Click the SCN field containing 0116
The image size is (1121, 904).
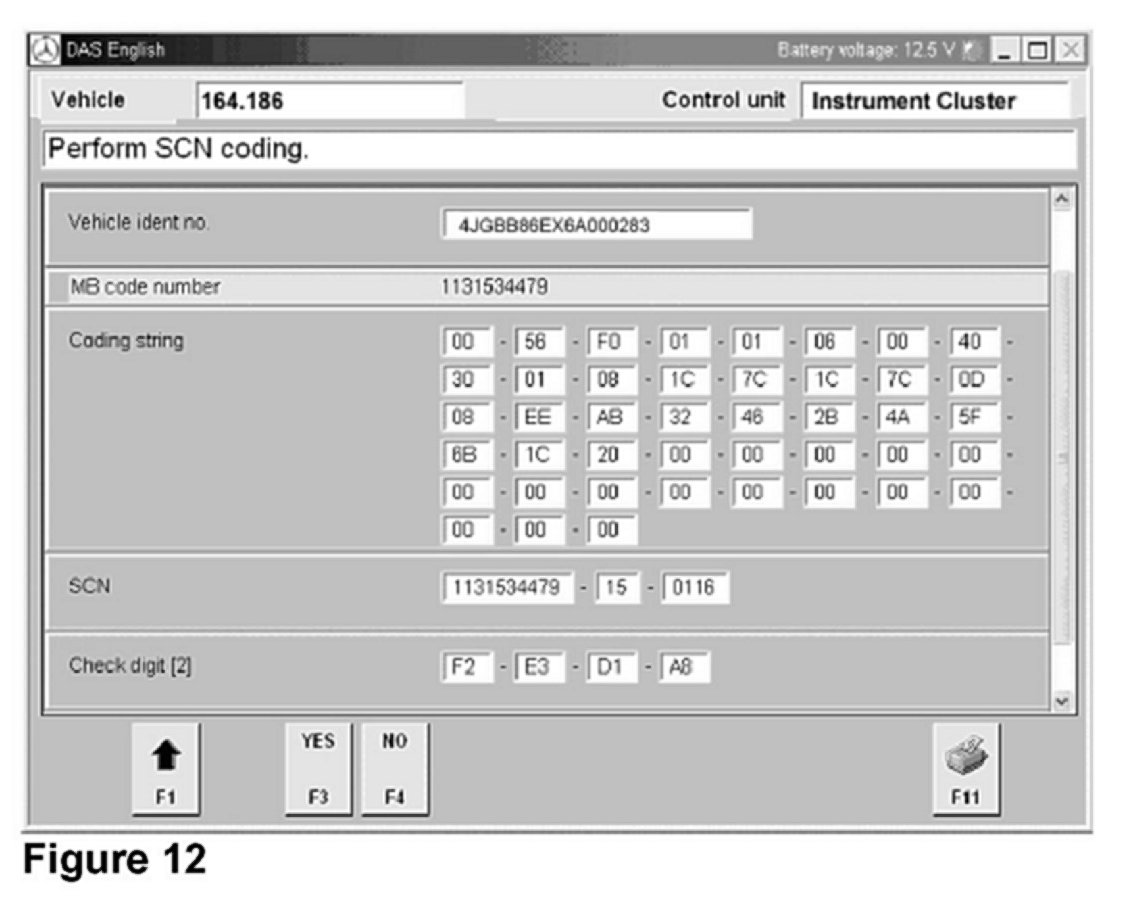click(x=694, y=587)
